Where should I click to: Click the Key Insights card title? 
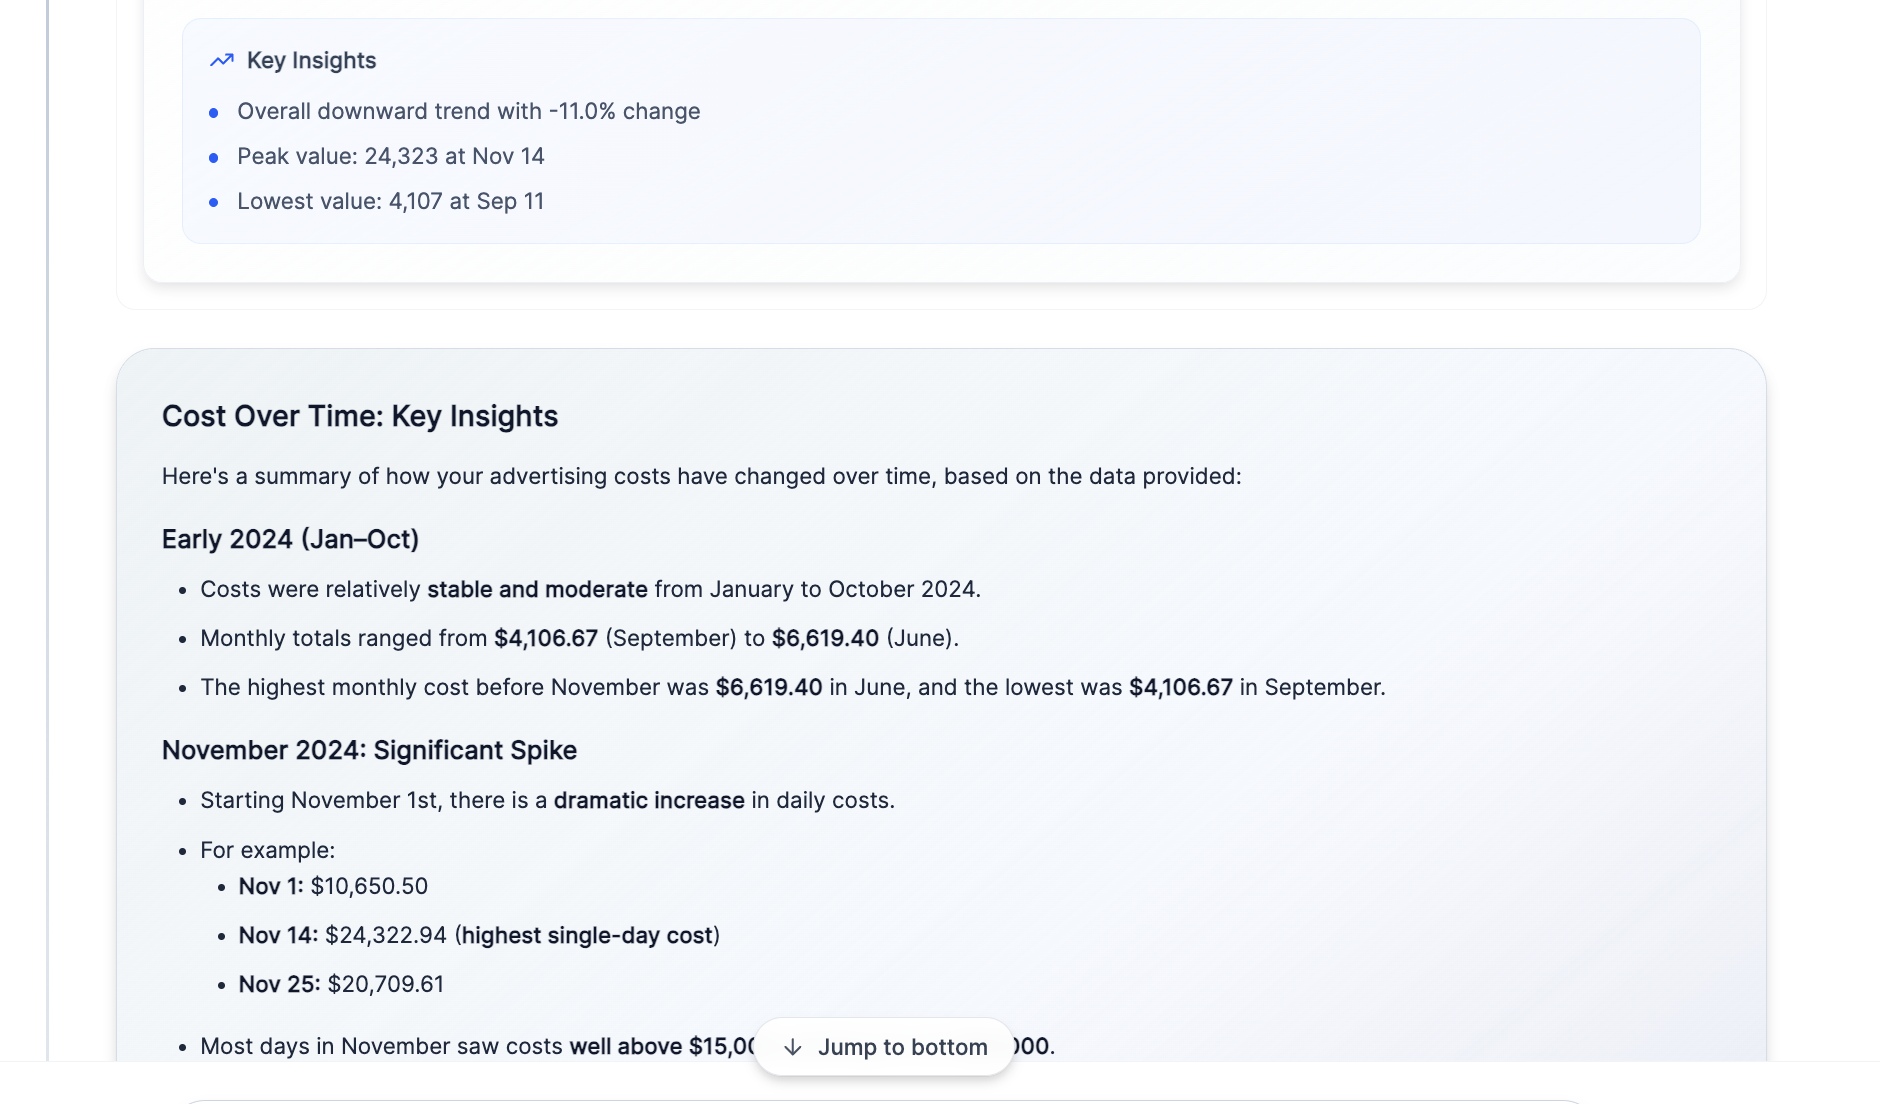point(311,60)
